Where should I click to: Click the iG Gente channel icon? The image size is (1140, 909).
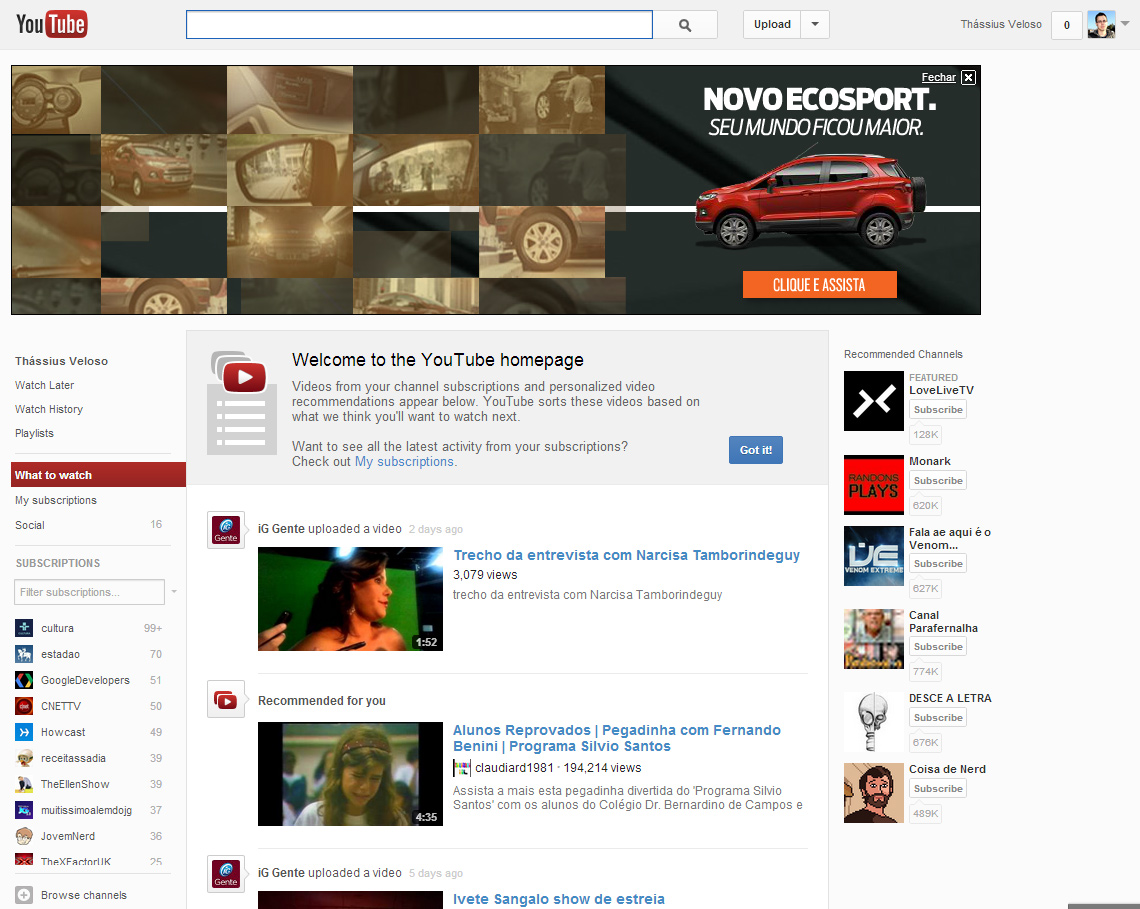[226, 530]
